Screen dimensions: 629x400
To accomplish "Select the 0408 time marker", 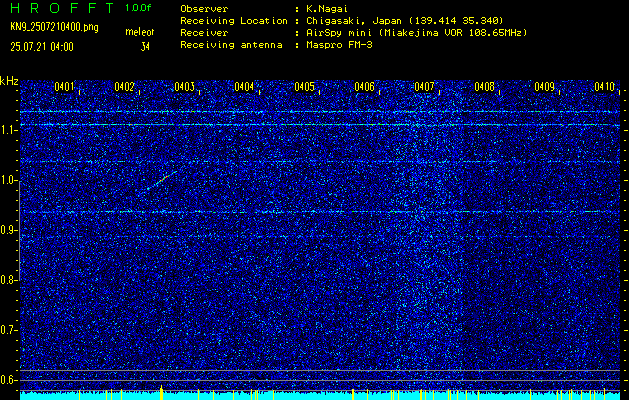I will (x=485, y=87).
